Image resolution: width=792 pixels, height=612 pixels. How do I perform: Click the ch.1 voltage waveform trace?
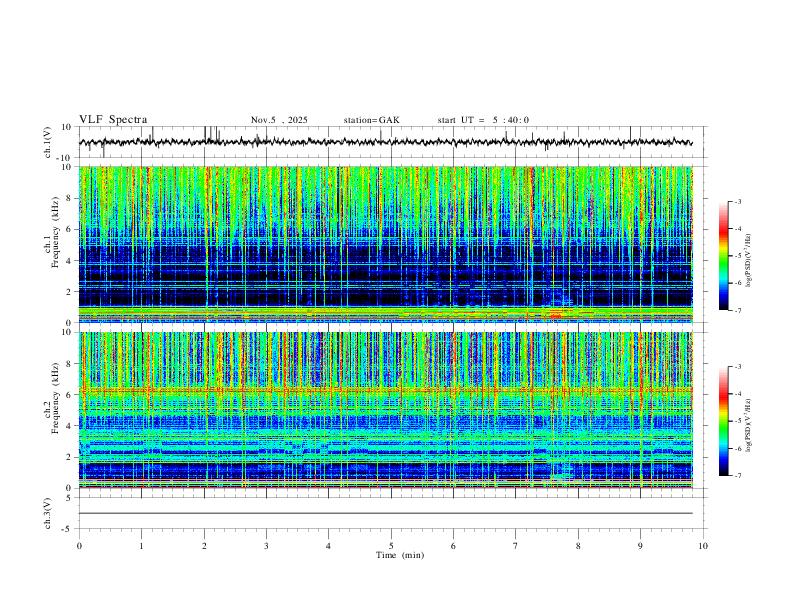pyautogui.click(x=385, y=142)
